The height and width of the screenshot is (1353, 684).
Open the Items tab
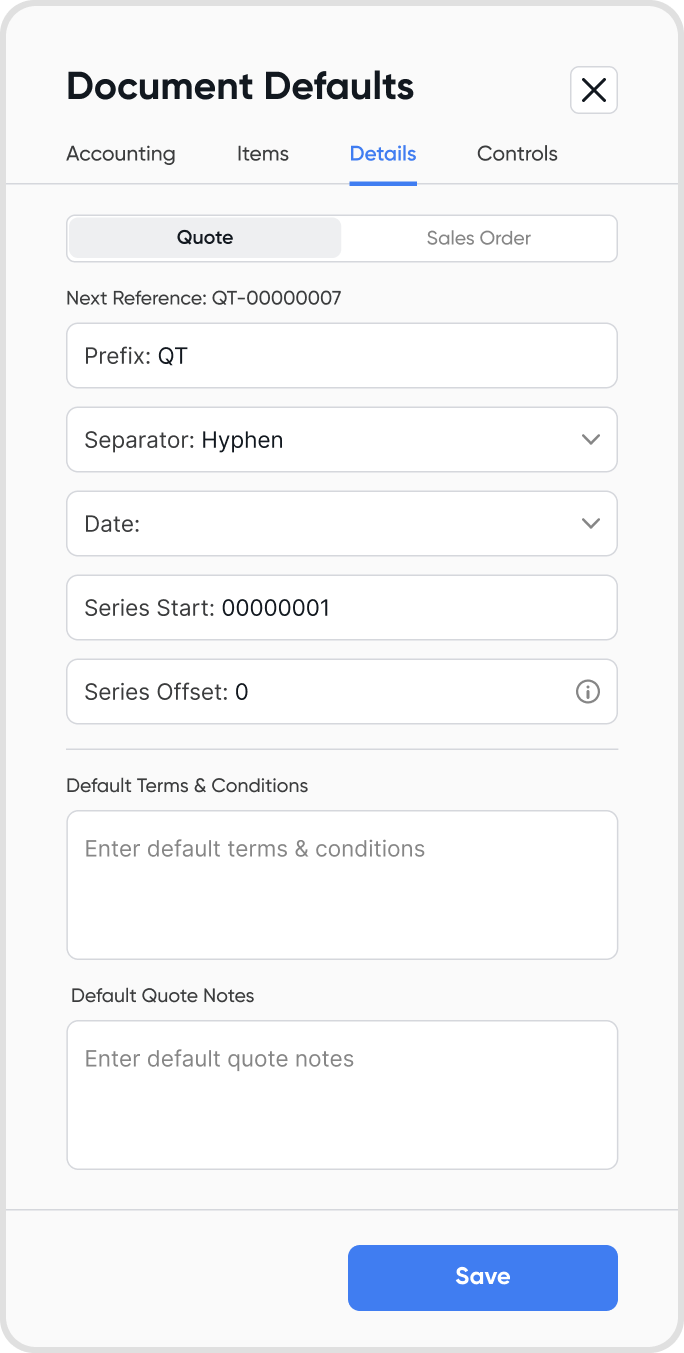coord(262,154)
